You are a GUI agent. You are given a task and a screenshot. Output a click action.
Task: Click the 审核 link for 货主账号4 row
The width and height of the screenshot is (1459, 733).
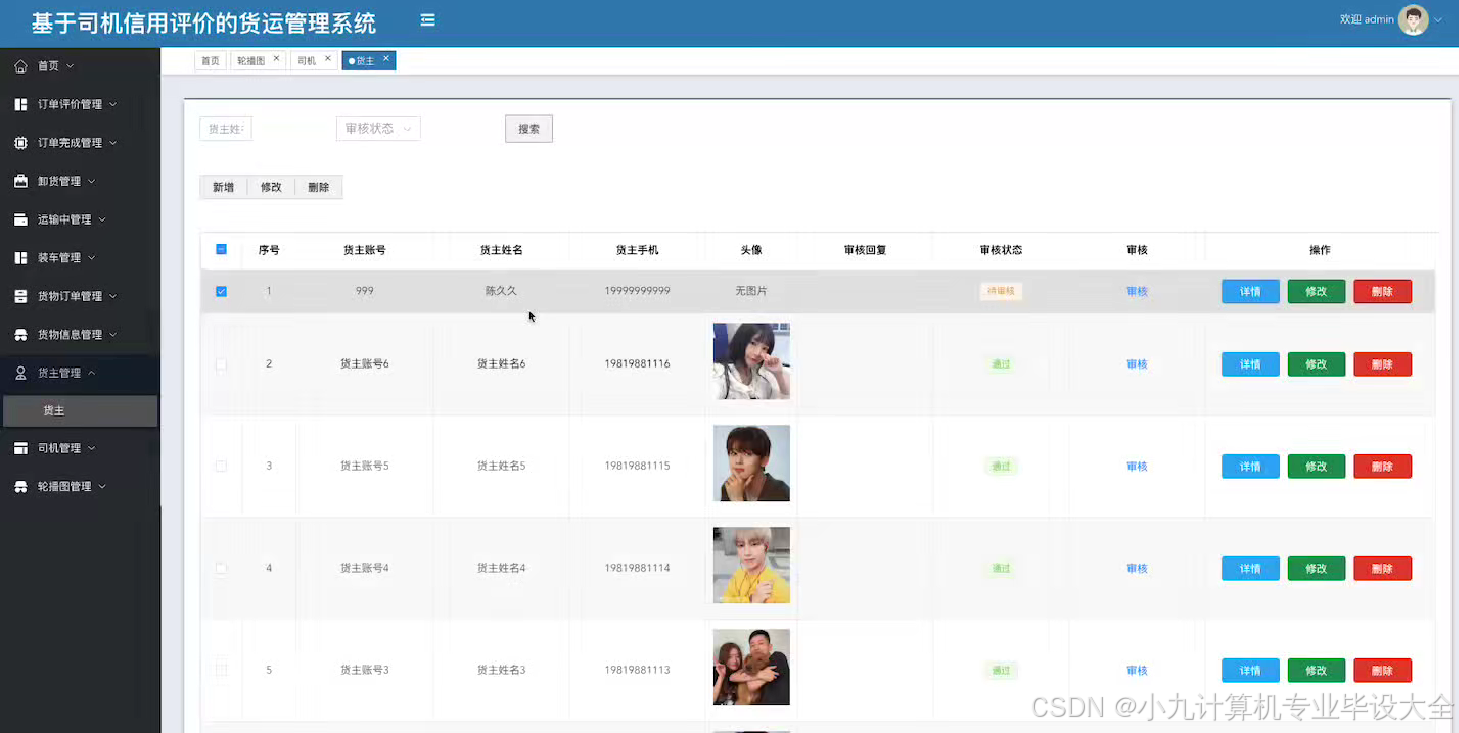click(x=1137, y=568)
